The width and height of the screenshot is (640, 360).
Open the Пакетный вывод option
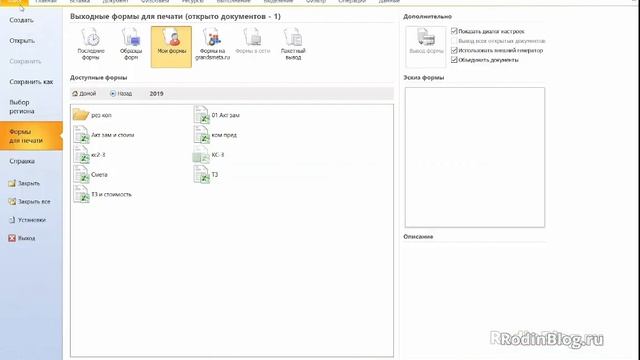pos(293,45)
